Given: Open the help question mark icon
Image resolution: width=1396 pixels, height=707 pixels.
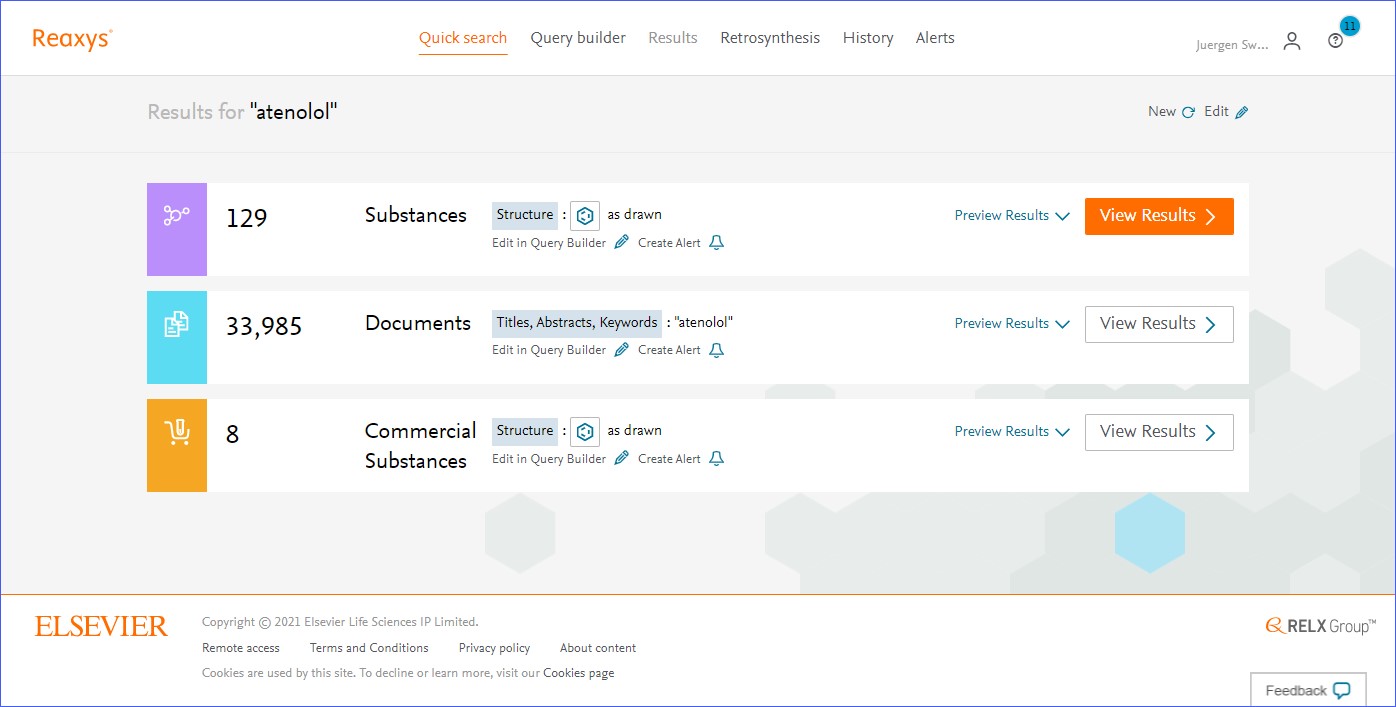Looking at the screenshot, I should click(1335, 41).
